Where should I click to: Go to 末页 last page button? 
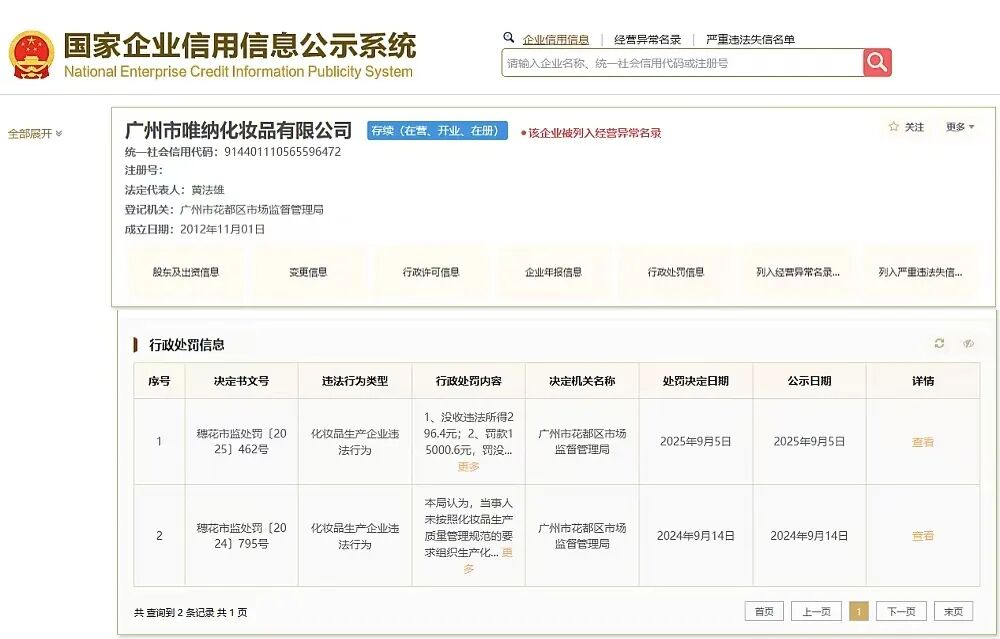click(953, 612)
